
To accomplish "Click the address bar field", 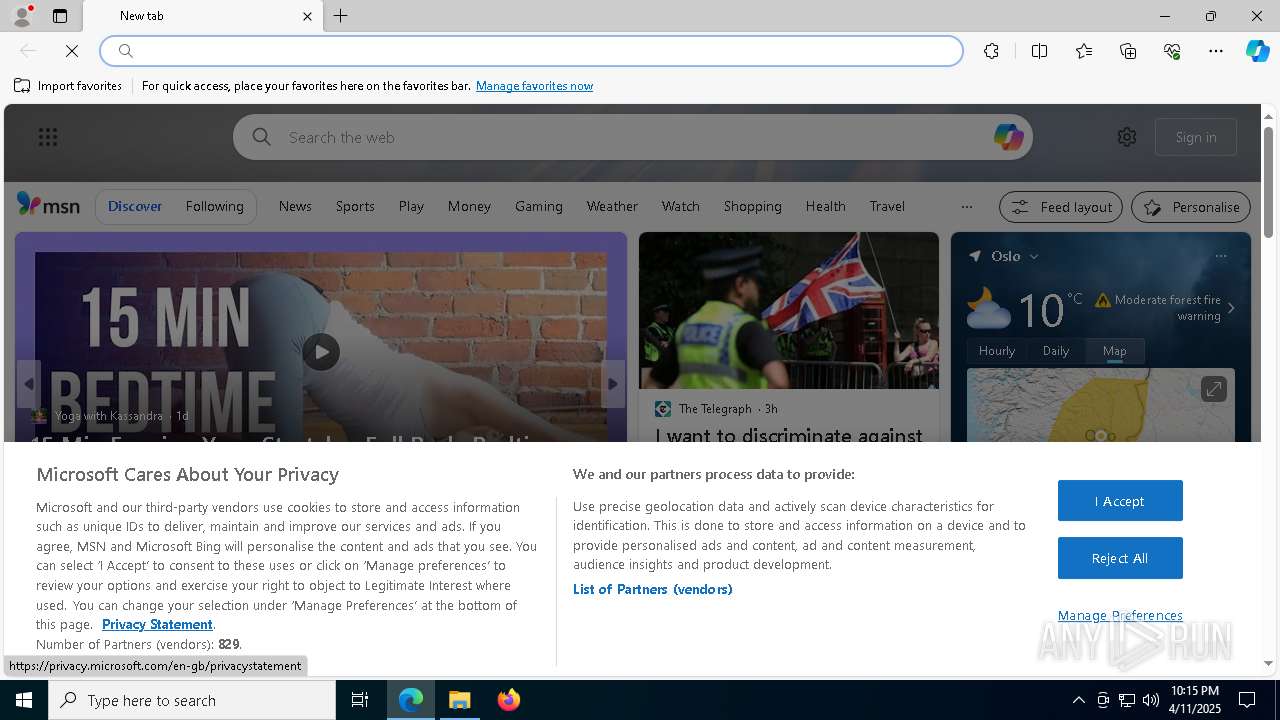I will (x=531, y=51).
